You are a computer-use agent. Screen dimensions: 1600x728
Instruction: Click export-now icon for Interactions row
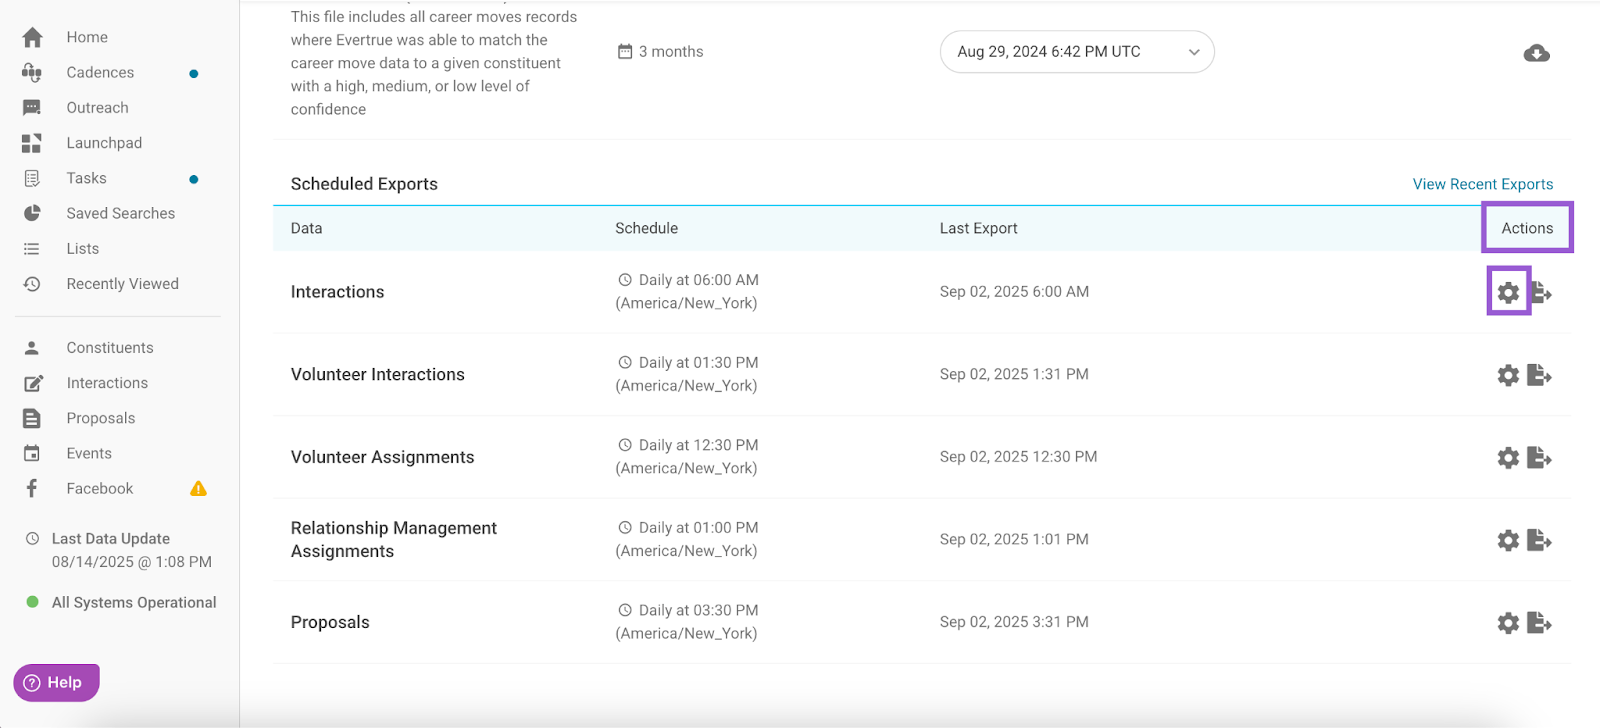pos(1541,292)
